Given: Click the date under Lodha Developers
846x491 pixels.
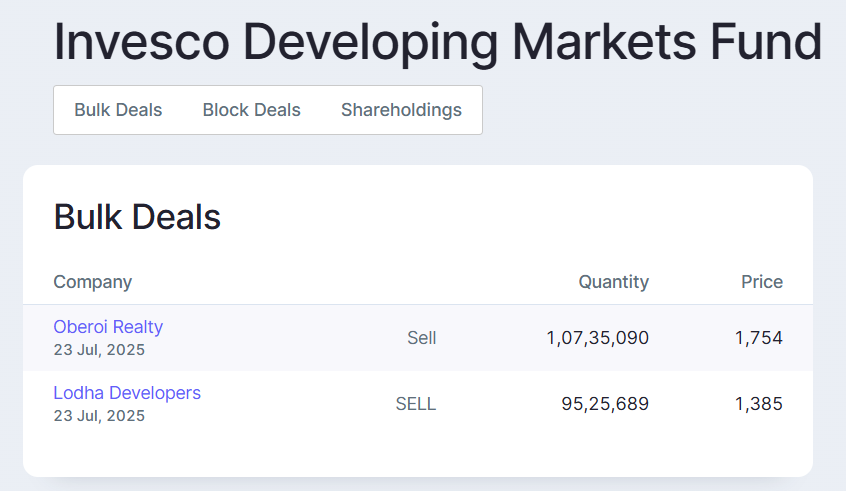Looking at the screenshot, I should pos(99,416).
